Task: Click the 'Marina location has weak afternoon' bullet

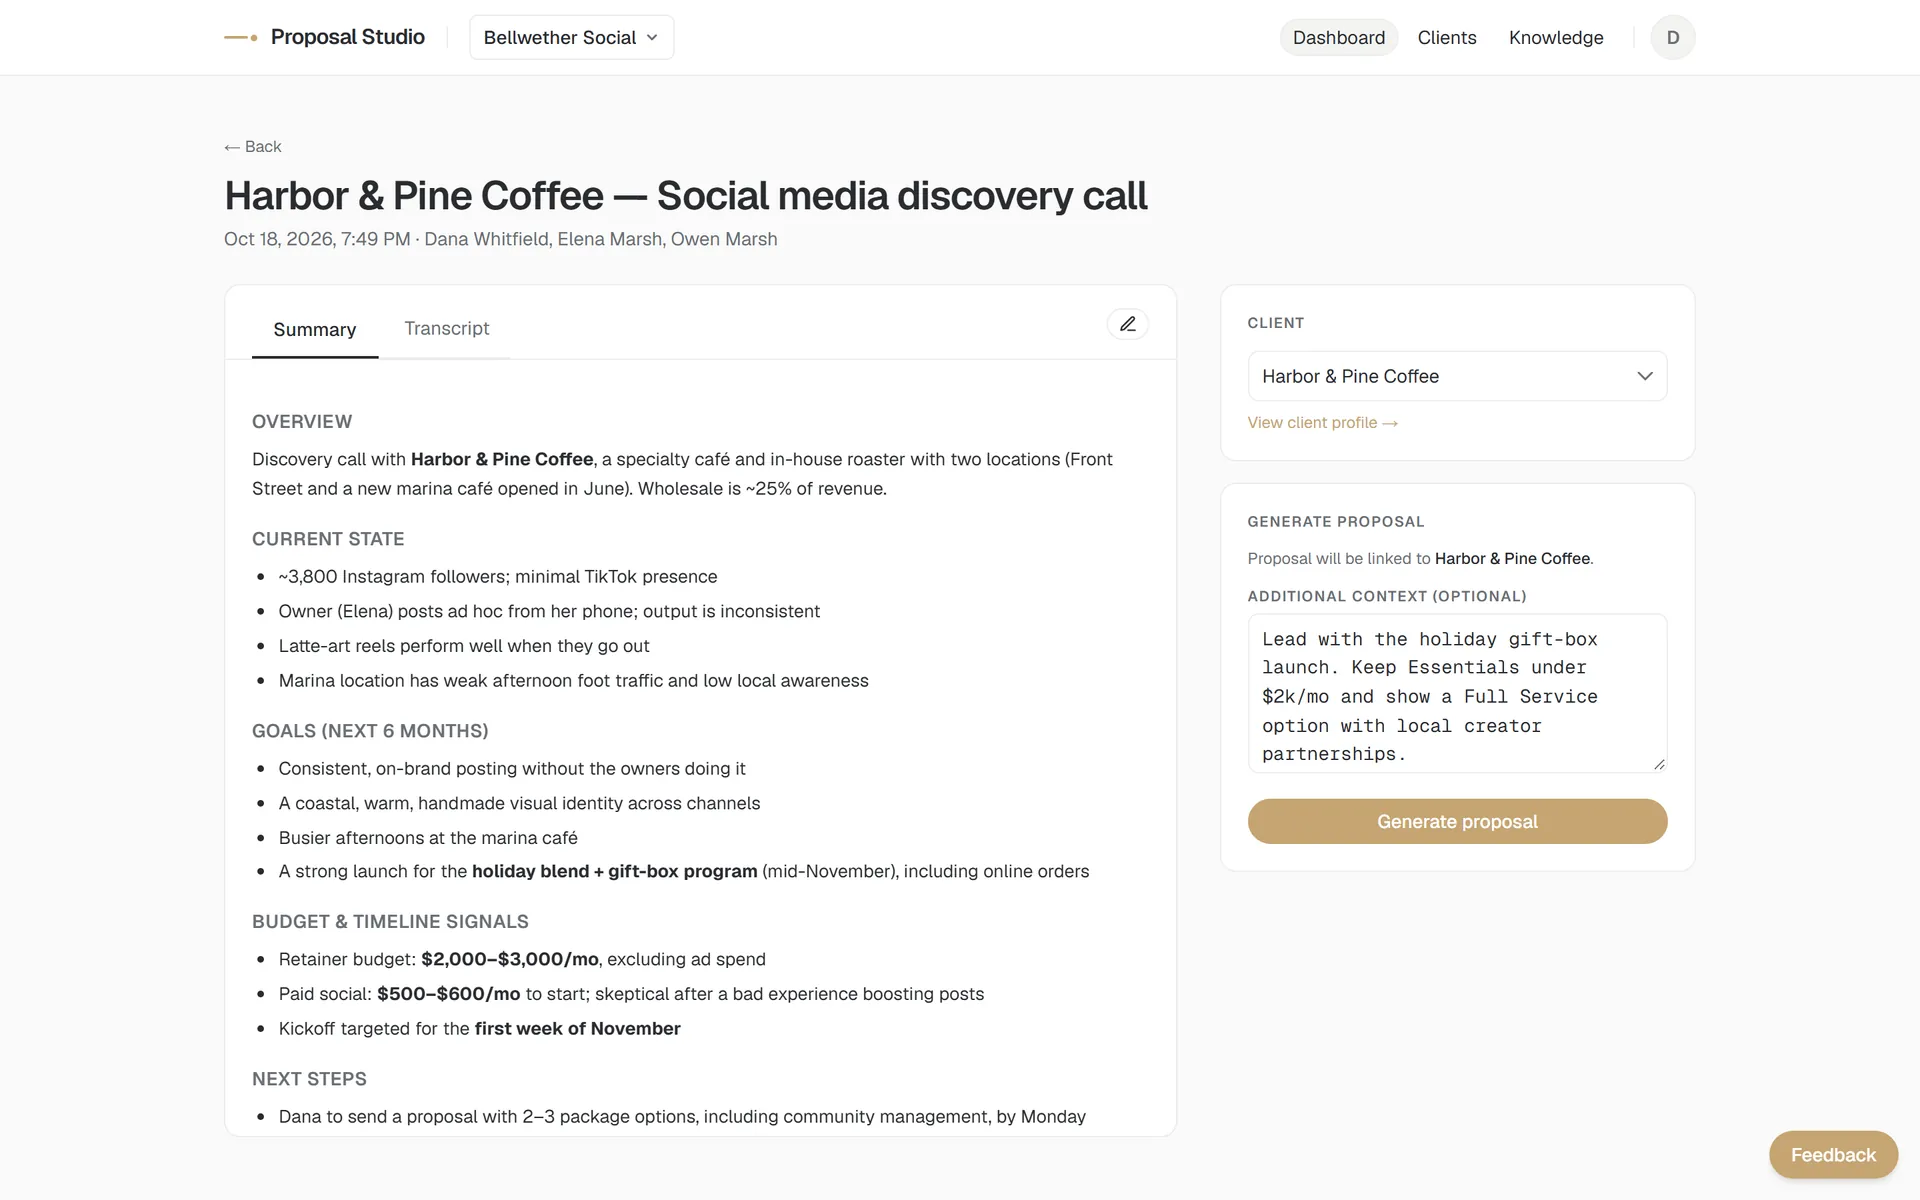Action: pyautogui.click(x=573, y=680)
